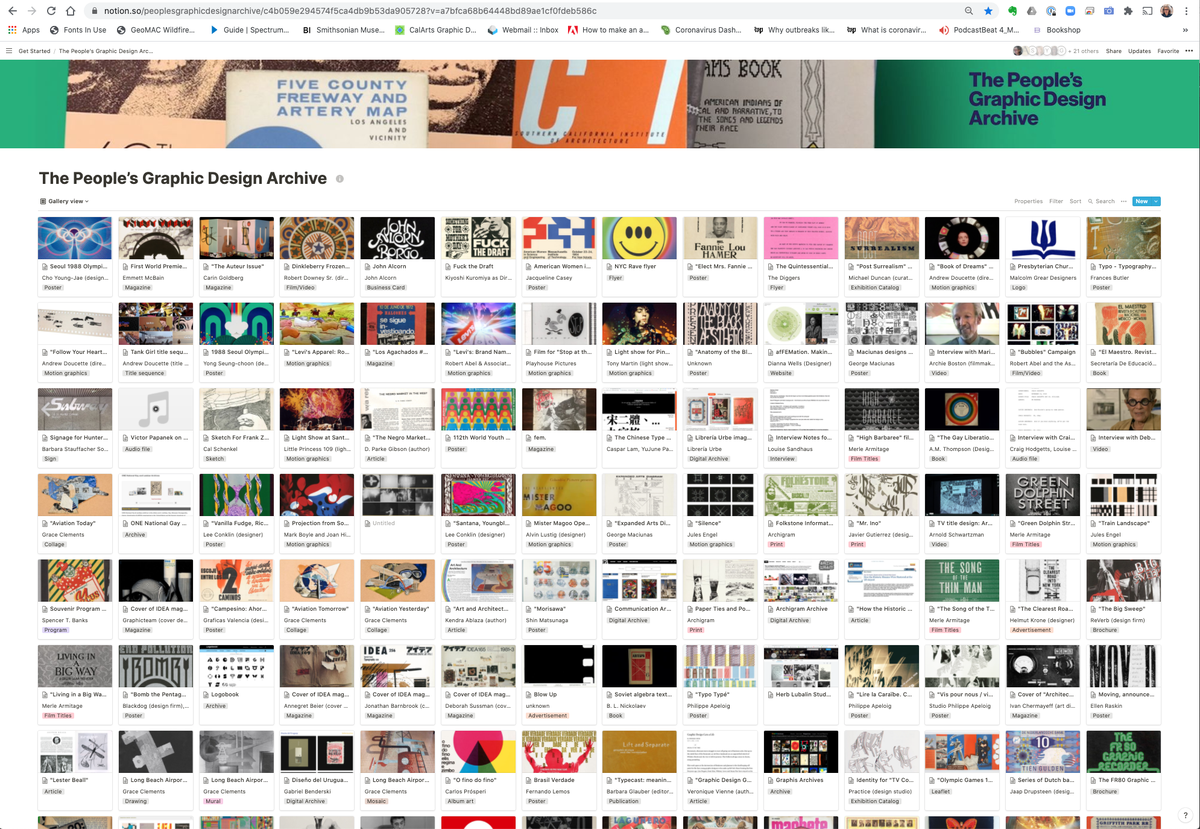
Task: Open the Untitled gallery card
Action: (397, 513)
